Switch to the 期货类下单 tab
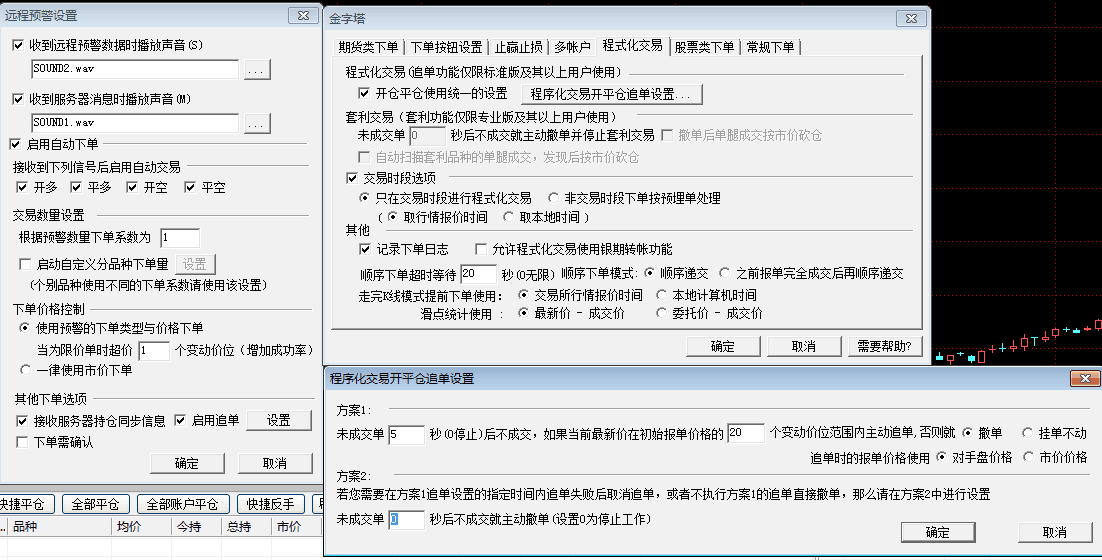 coord(368,47)
